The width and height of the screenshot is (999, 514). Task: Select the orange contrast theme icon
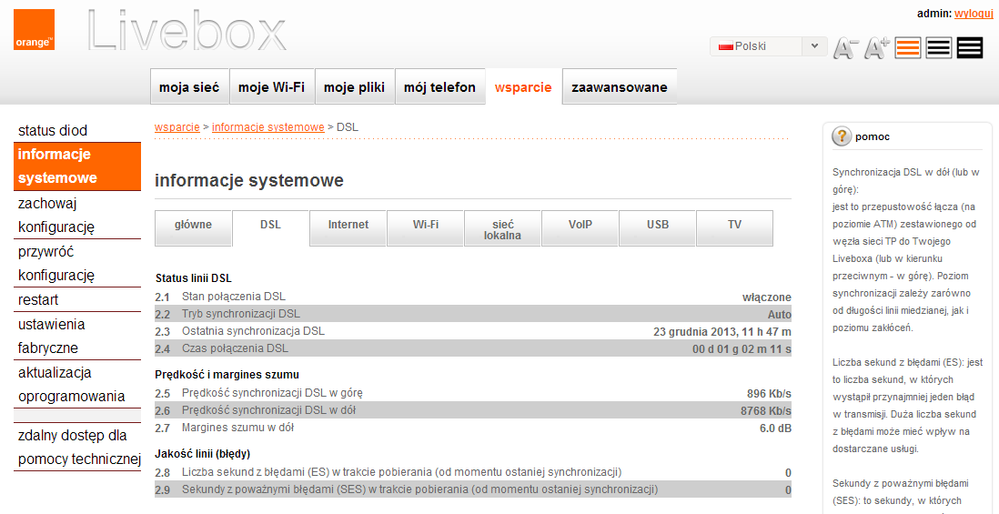click(908, 47)
